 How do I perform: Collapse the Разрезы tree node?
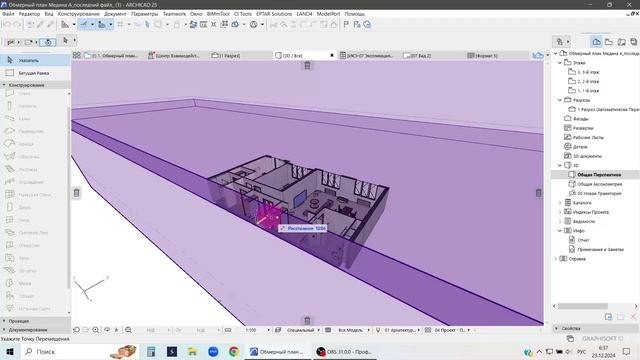[560, 100]
